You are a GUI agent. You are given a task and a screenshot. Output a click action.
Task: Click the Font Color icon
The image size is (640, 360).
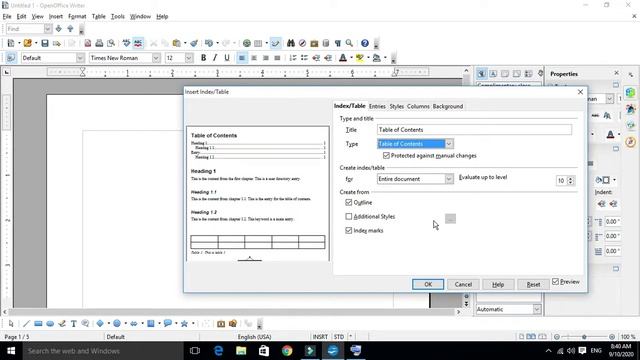click(x=343, y=58)
